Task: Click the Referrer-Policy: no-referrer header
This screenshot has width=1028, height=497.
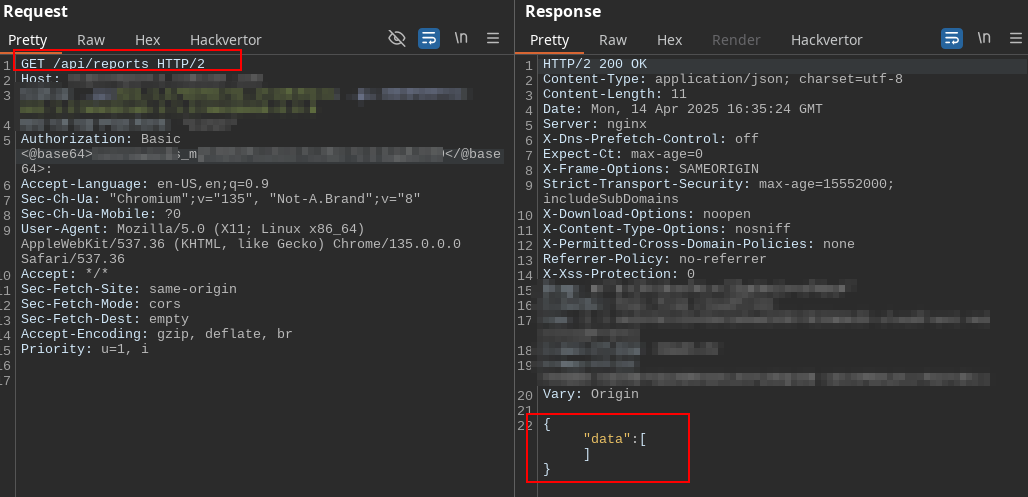Action: [654, 259]
